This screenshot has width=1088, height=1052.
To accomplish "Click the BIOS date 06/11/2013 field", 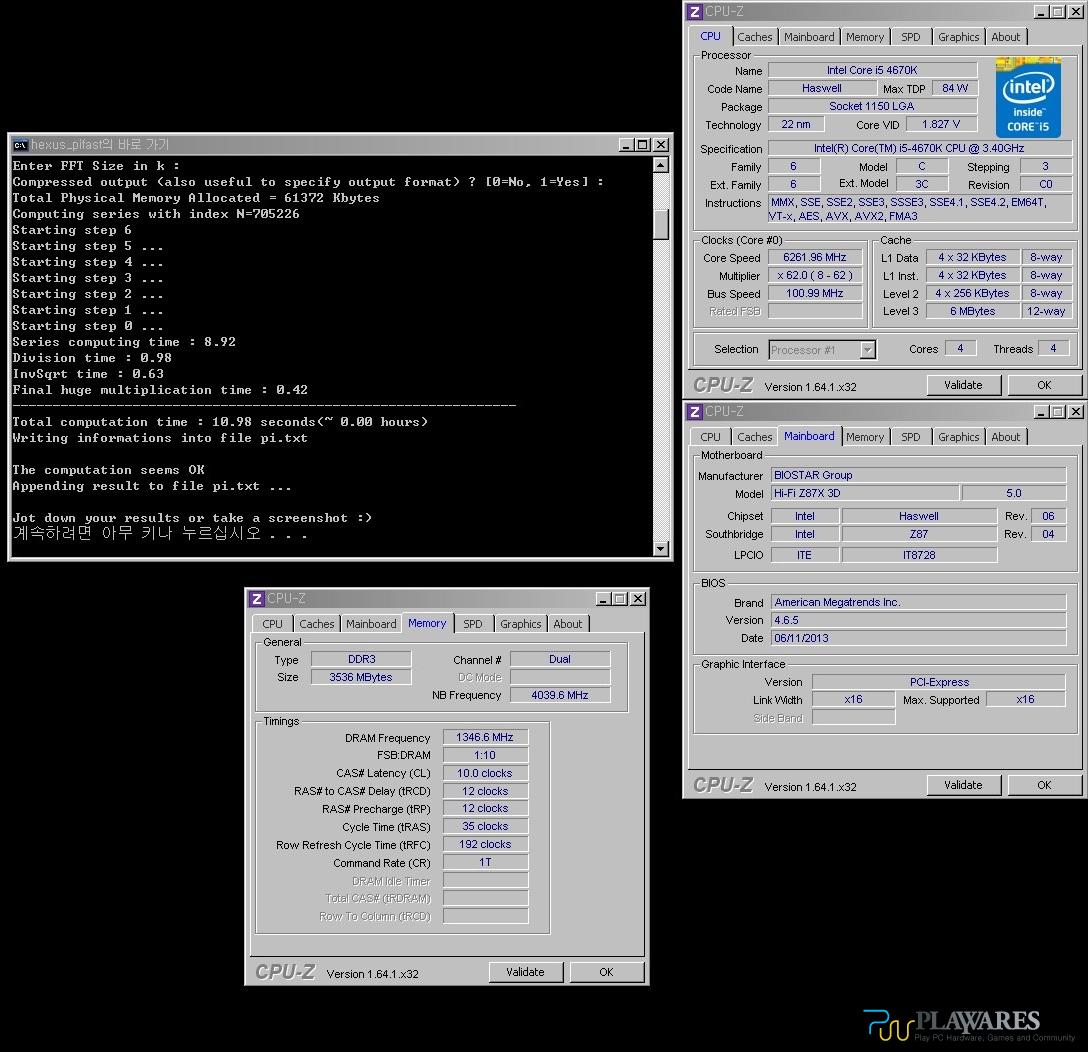I will 919,638.
